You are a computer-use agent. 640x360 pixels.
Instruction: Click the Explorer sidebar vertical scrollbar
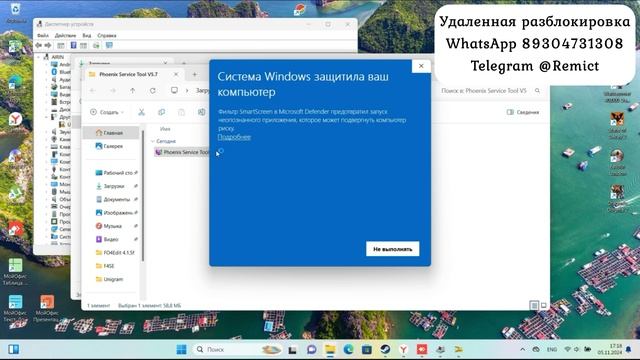click(x=142, y=196)
